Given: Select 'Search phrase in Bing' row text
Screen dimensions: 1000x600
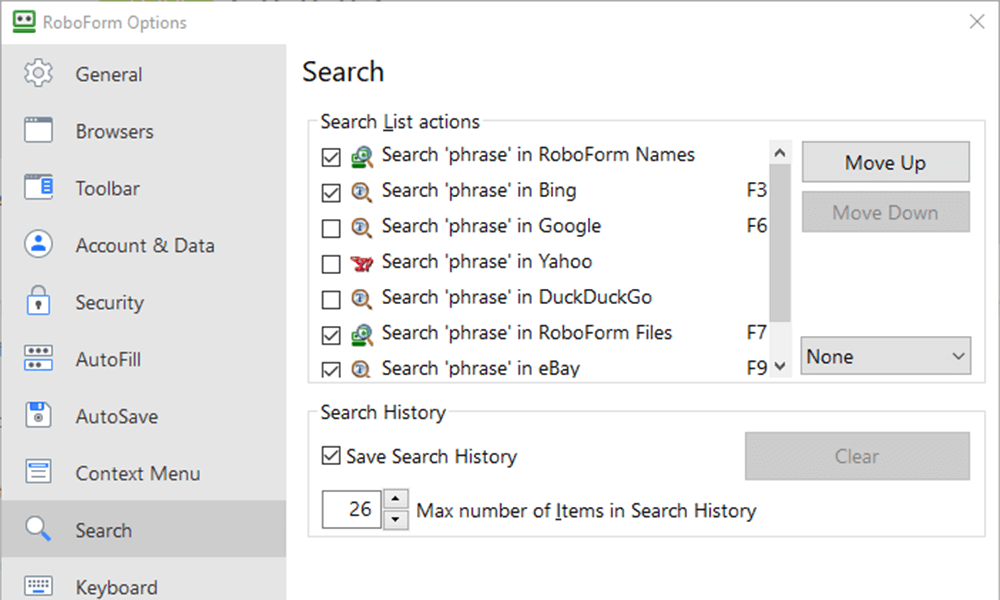Looking at the screenshot, I should point(478,190).
